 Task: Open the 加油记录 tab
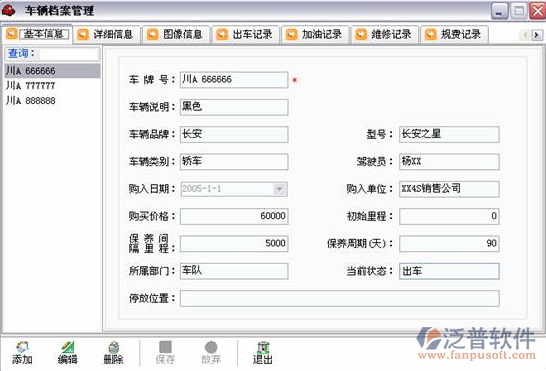pos(315,34)
